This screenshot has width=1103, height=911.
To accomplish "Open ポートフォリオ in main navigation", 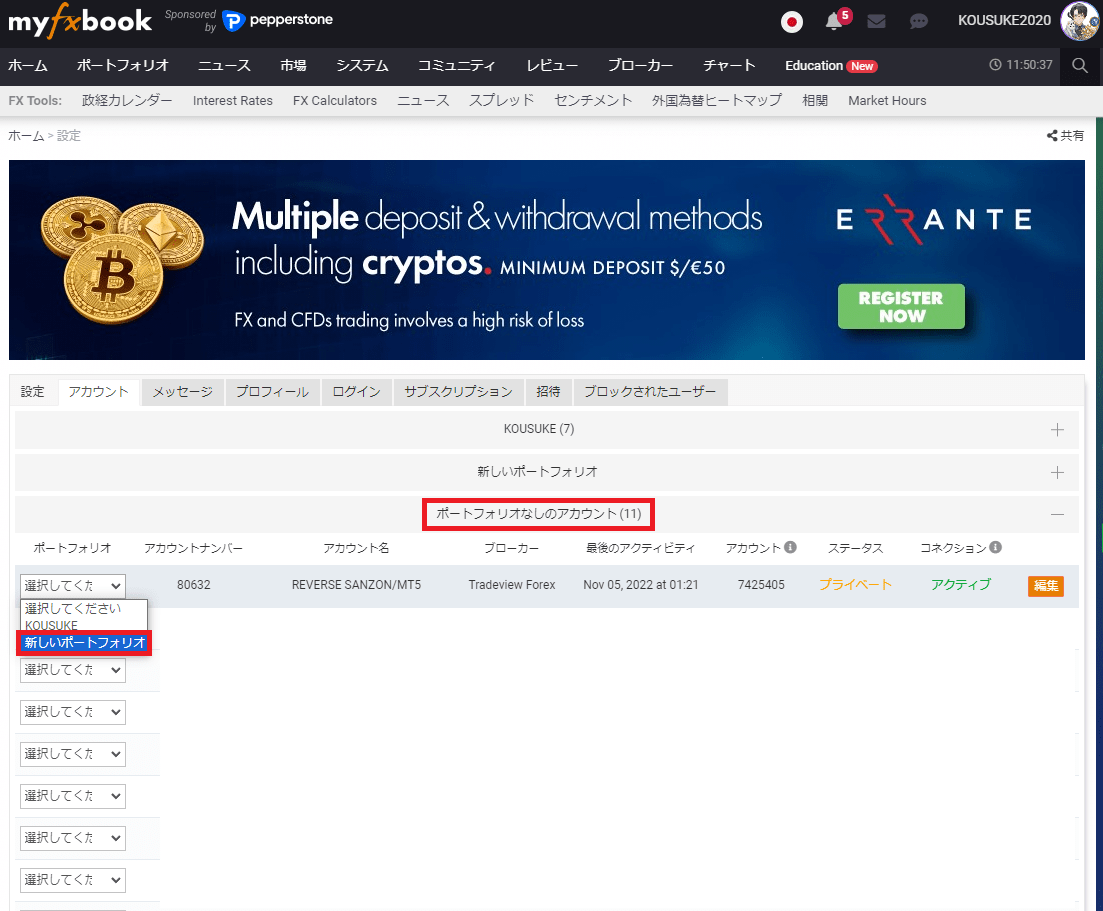I will tap(123, 65).
